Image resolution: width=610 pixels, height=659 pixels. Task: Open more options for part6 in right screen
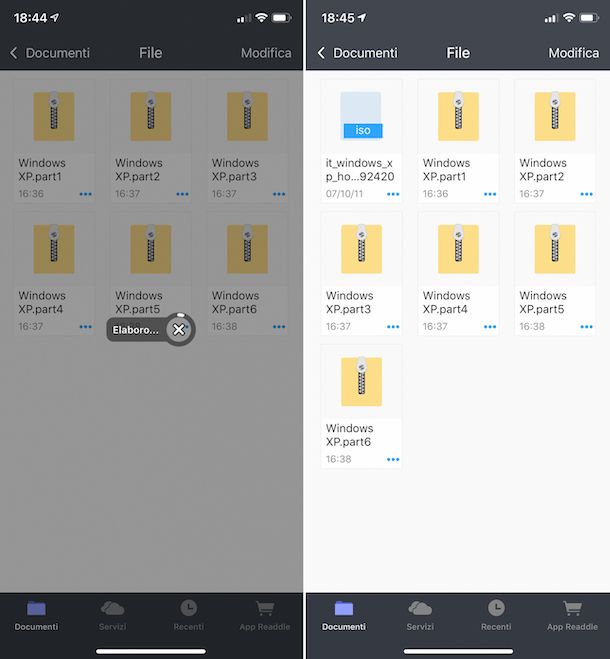[x=393, y=459]
